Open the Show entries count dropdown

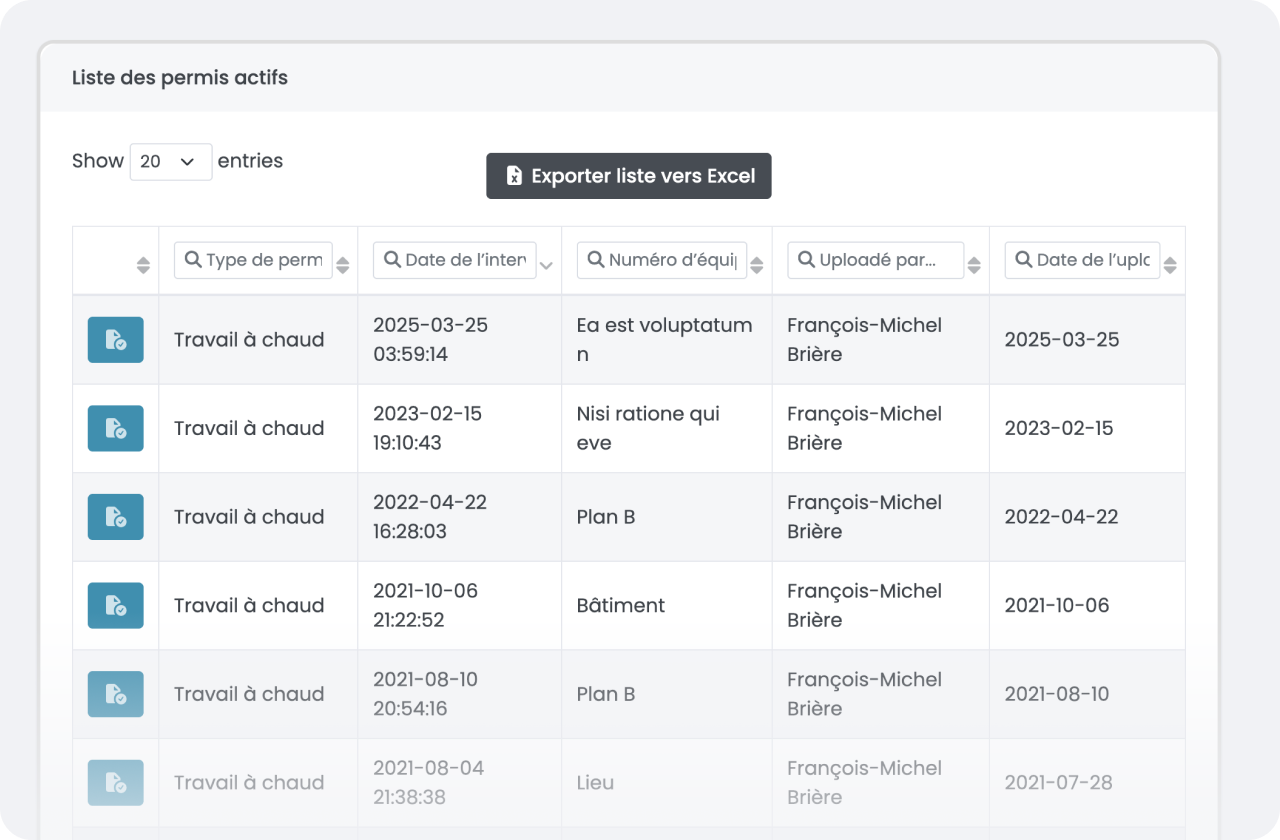pos(171,161)
